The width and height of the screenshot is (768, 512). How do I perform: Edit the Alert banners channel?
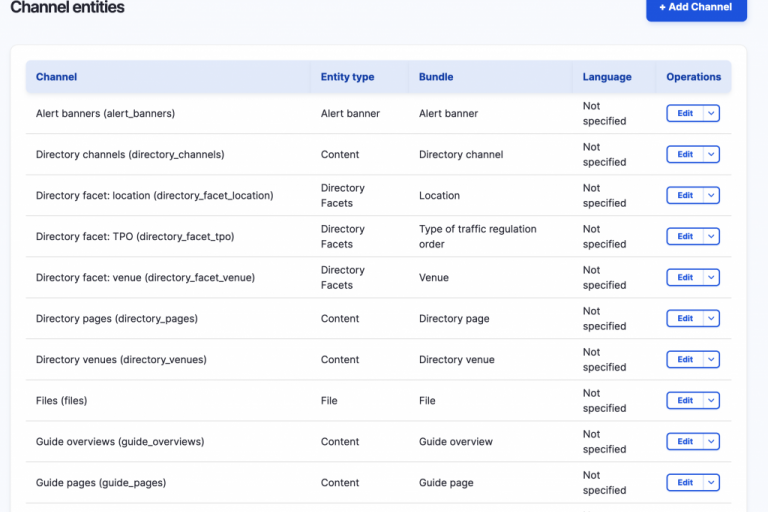(685, 114)
